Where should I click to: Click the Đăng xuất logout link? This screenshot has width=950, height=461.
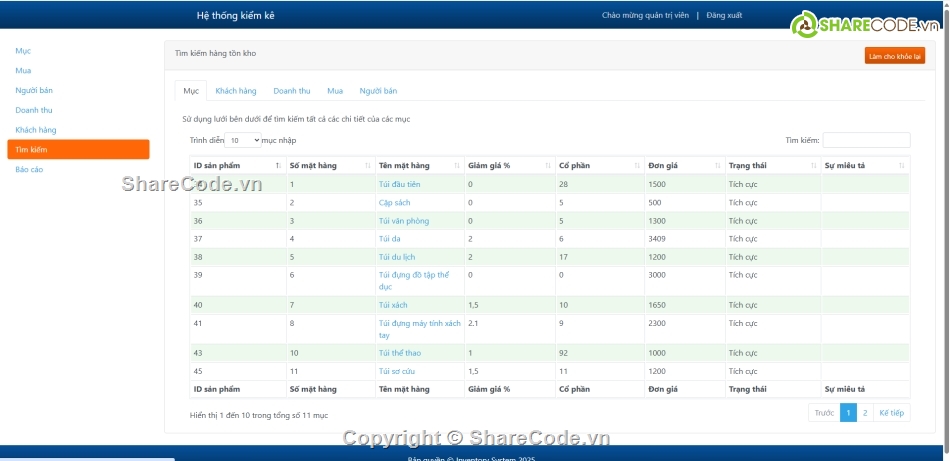[724, 16]
